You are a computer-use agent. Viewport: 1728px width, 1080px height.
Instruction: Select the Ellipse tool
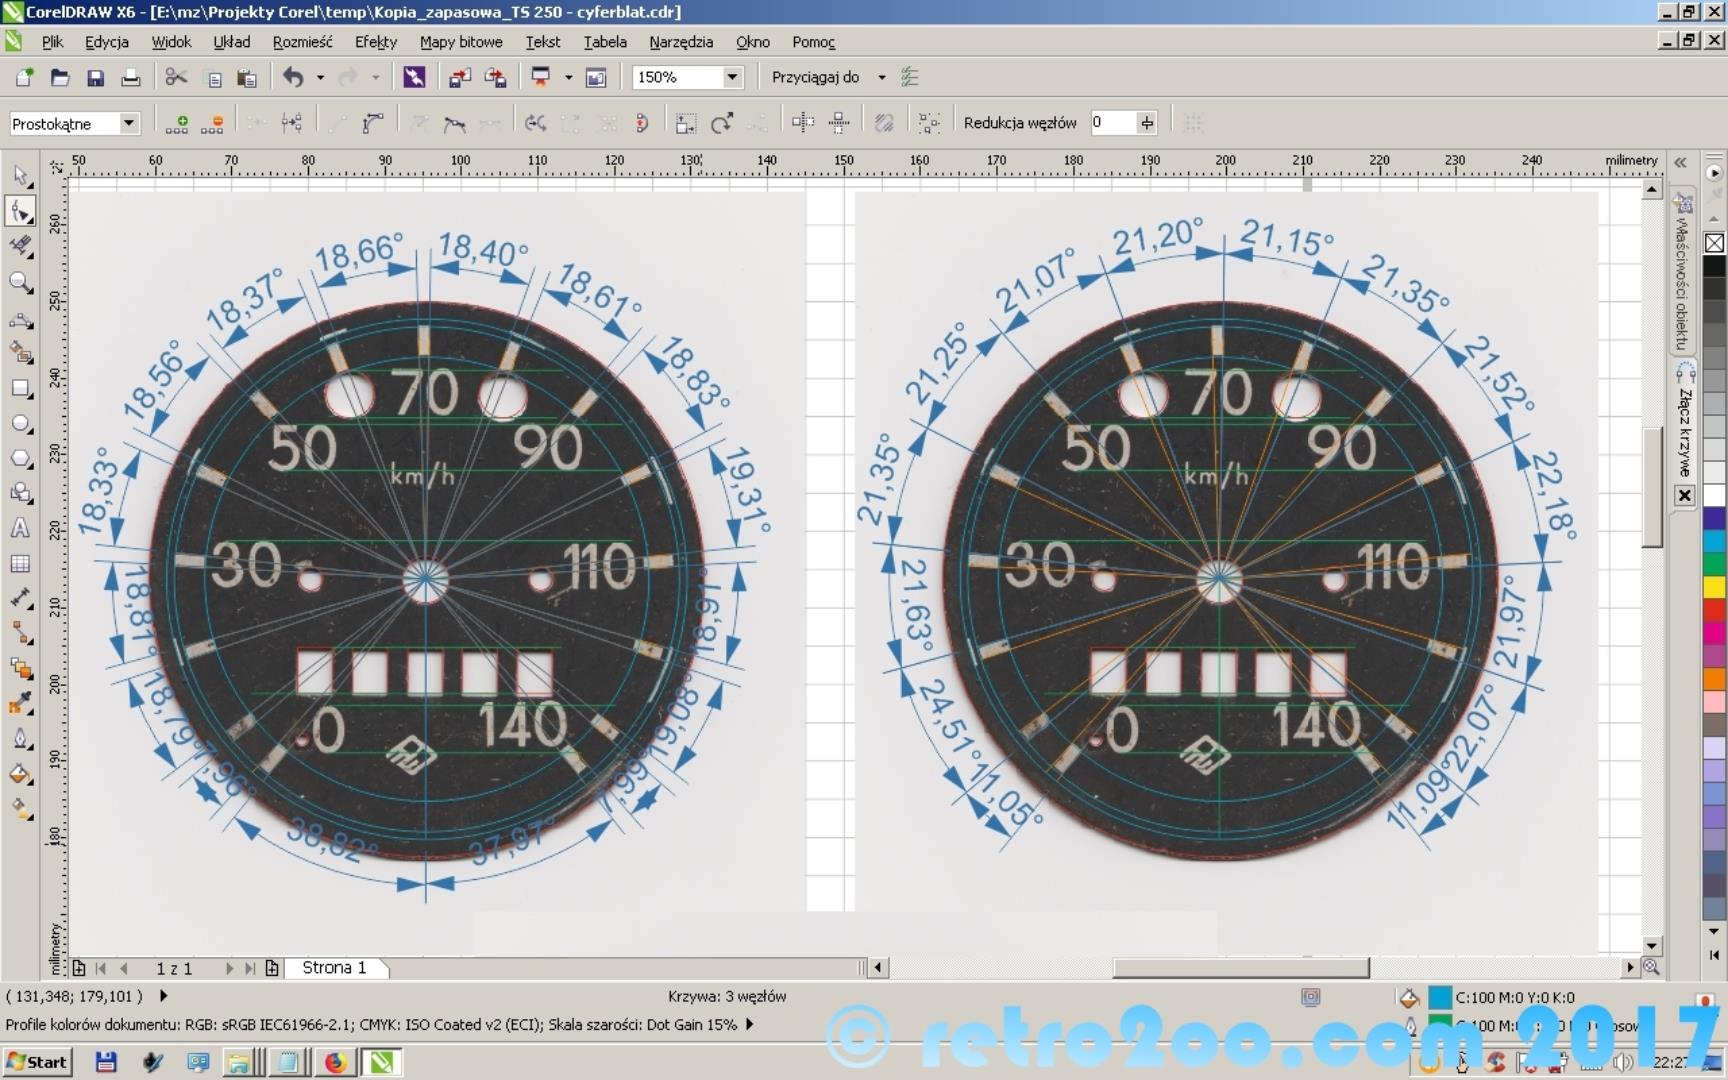(20, 424)
